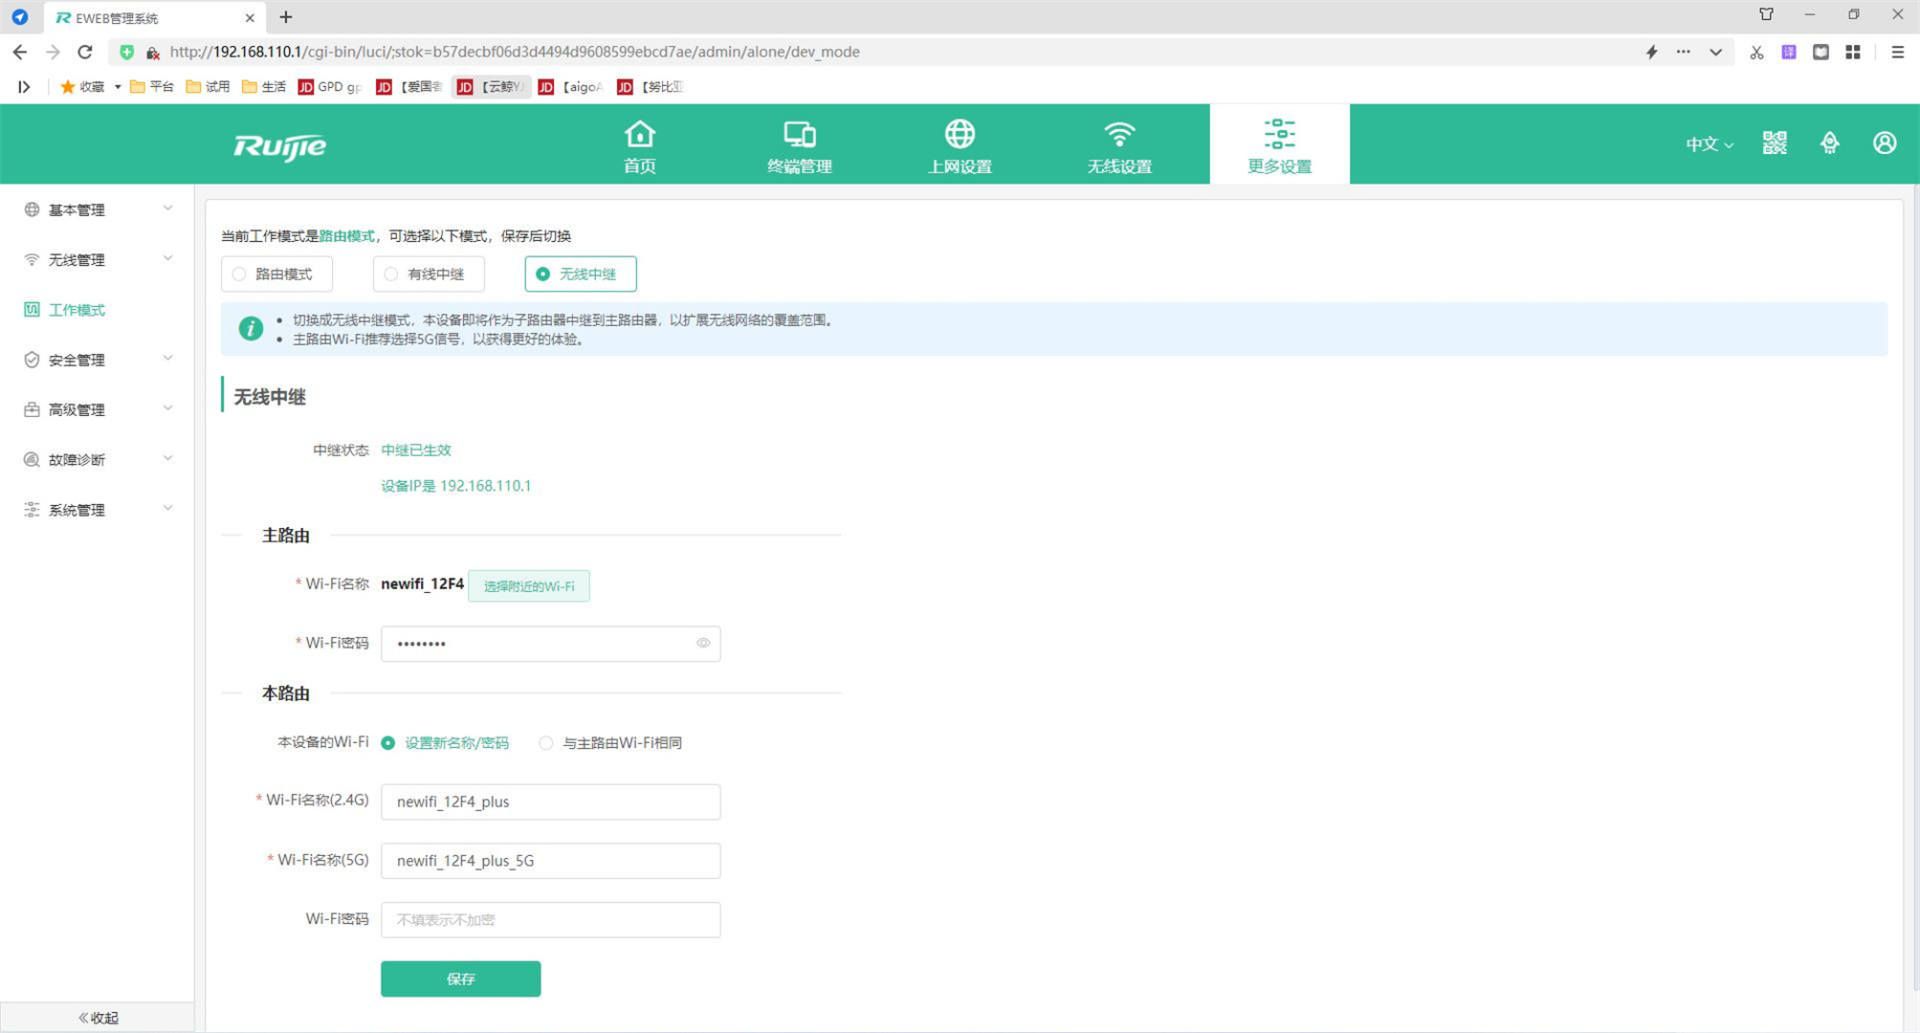Image resolution: width=1920 pixels, height=1033 pixels.
Task: Select 工作模式 in the sidebar
Action: click(x=77, y=310)
